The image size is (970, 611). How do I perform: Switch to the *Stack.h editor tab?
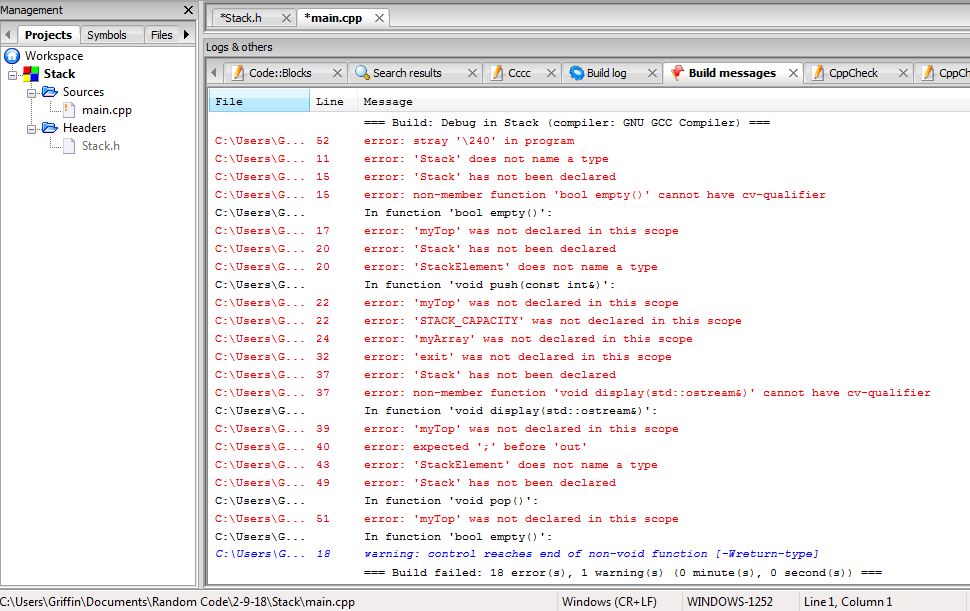(x=241, y=18)
